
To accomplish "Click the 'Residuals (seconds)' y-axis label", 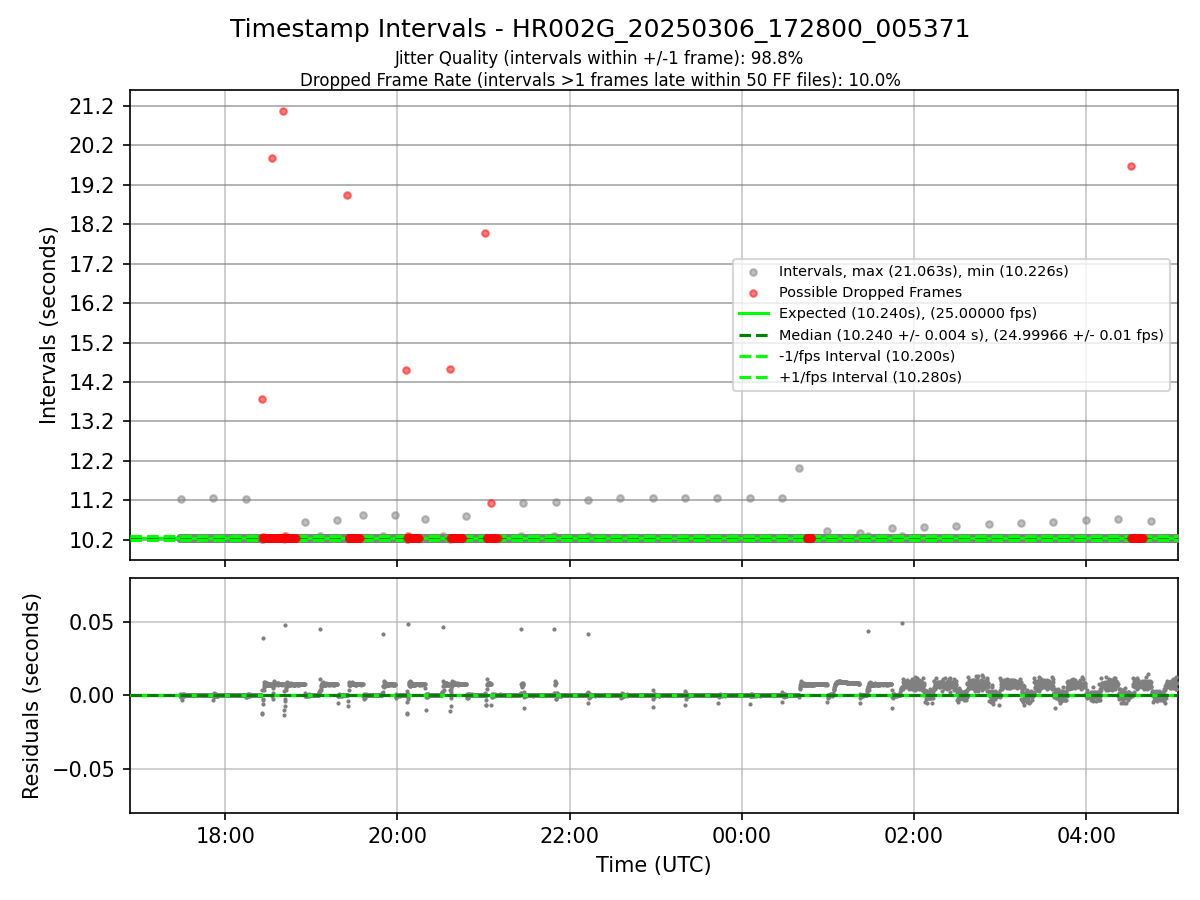I will coord(32,696).
